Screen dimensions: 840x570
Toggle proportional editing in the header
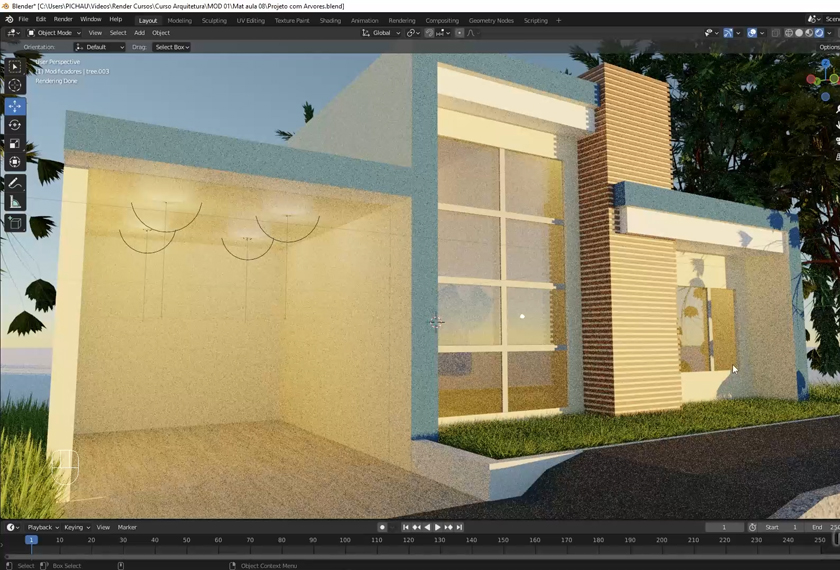click(460, 33)
